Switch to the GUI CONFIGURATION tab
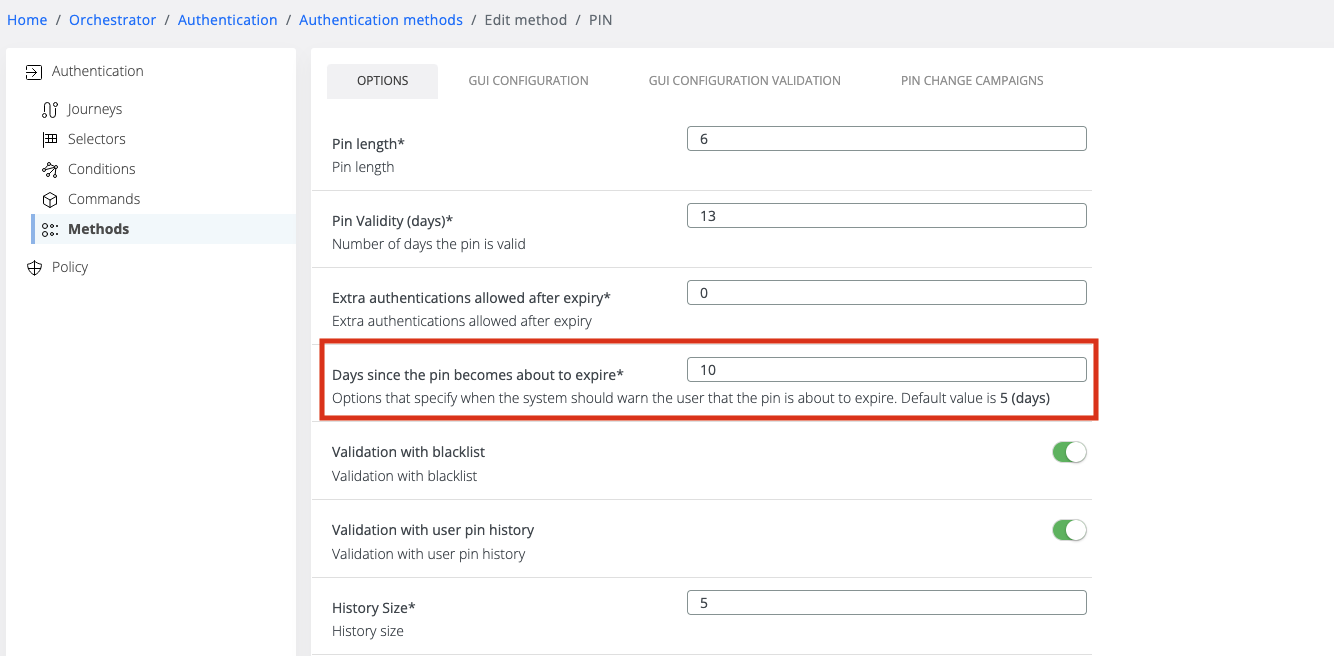This screenshot has height=656, width=1334. coord(528,80)
